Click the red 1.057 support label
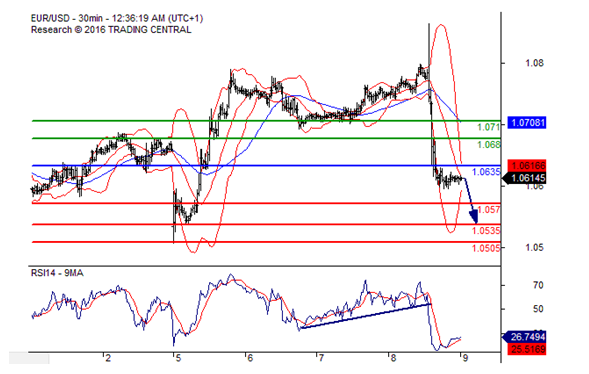This screenshot has height=374, width=589. [489, 210]
